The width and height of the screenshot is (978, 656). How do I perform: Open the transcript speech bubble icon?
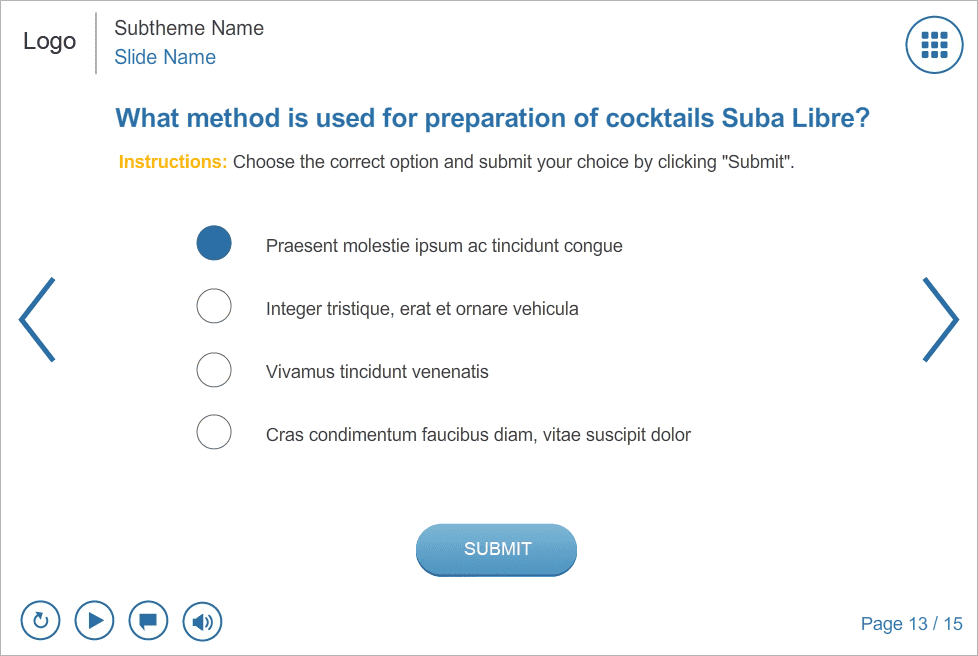tap(148, 620)
